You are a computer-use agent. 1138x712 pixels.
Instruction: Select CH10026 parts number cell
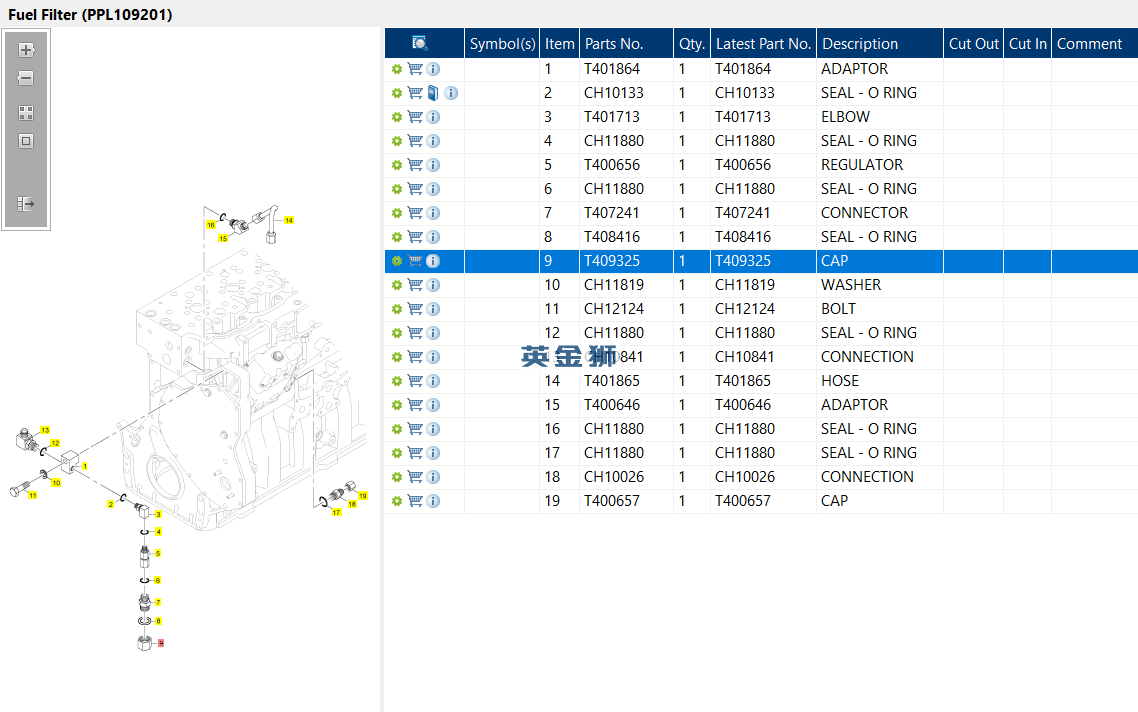pos(626,476)
